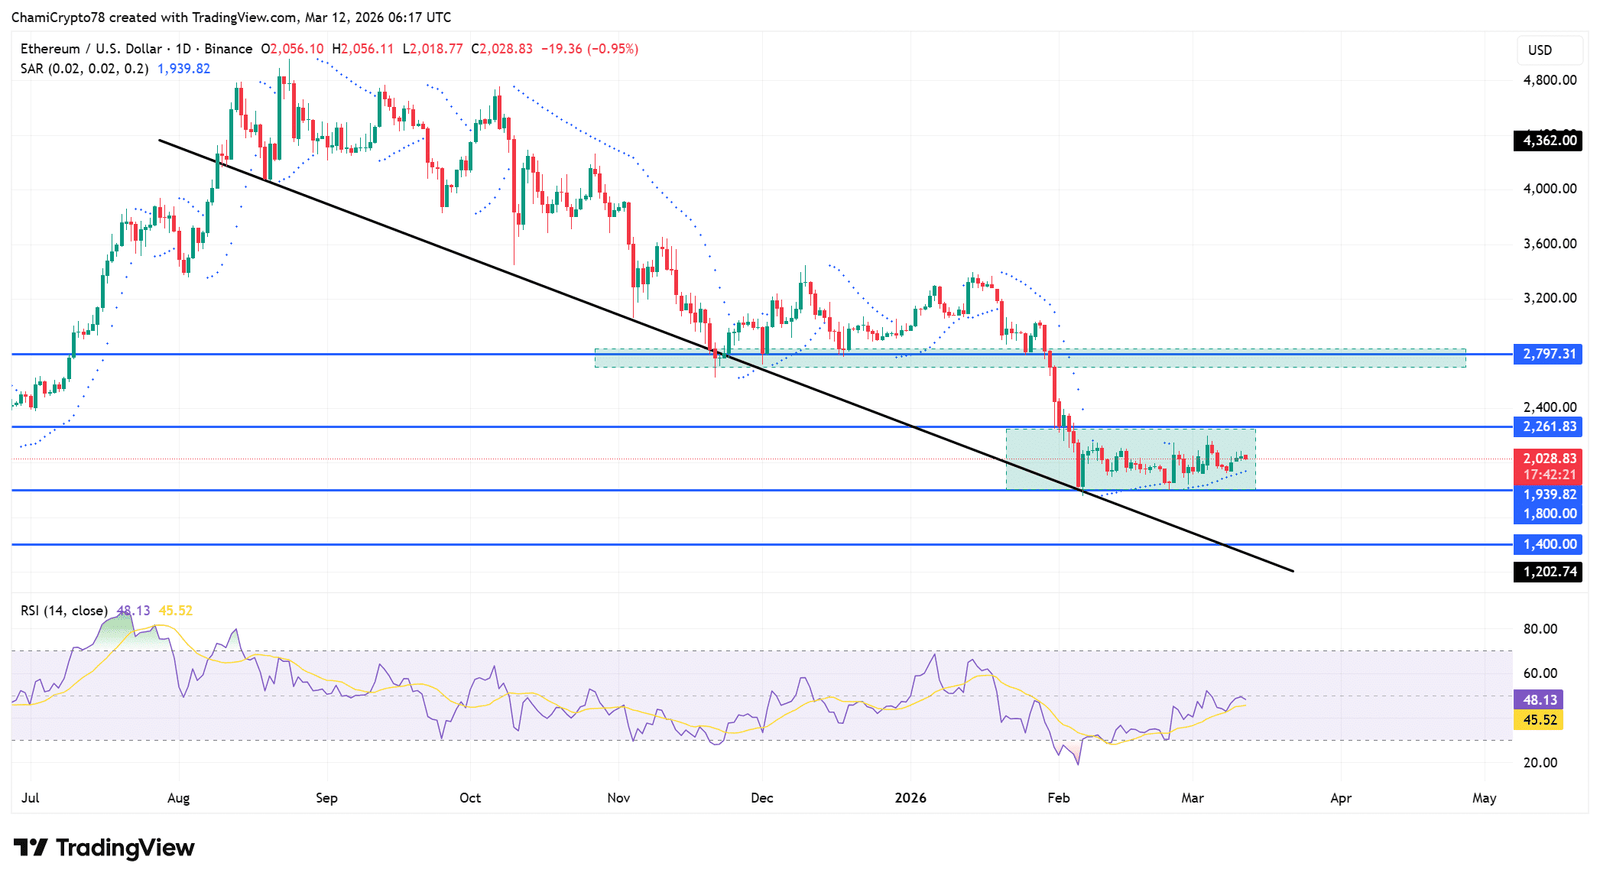This screenshot has height=882, width=1600.
Task: Click the 2,797.31 blue price label
Action: (x=1548, y=354)
